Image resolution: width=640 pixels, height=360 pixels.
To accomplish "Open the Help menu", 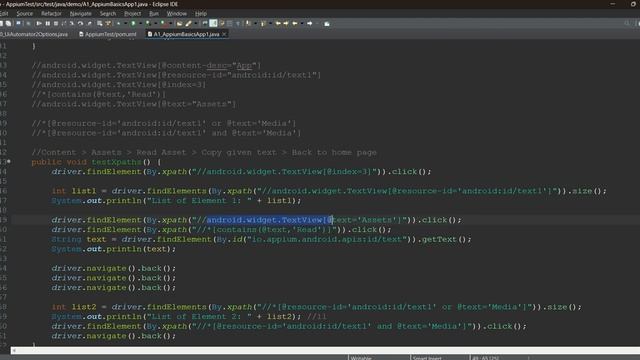I will tap(201, 13).
